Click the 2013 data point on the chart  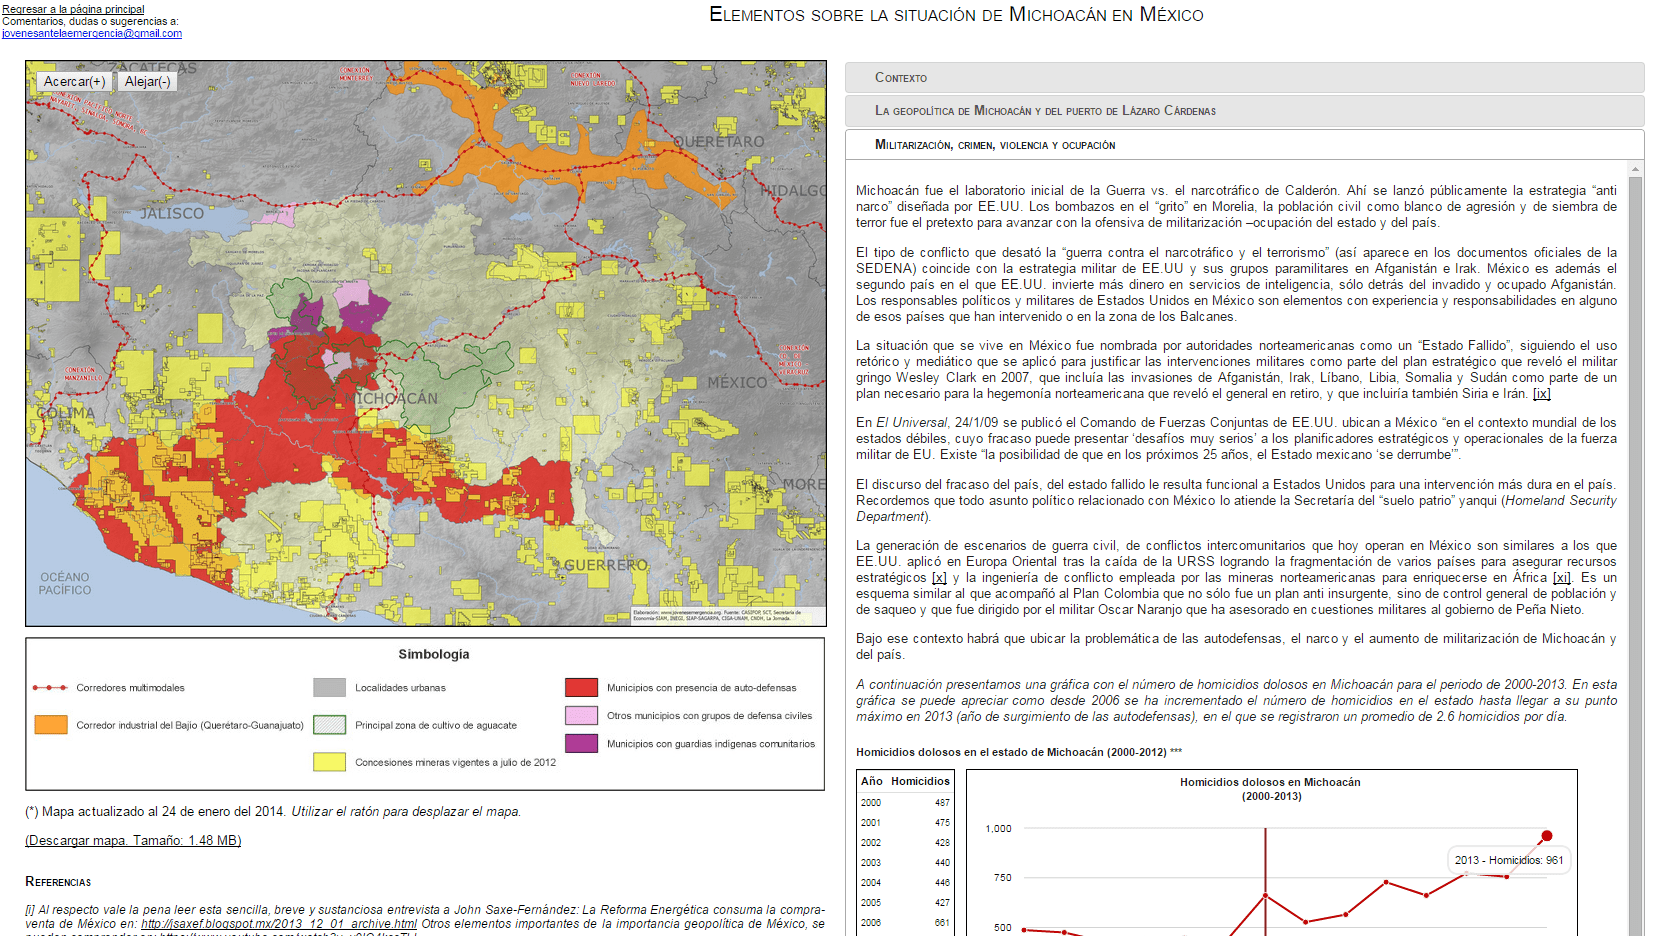click(x=1547, y=836)
